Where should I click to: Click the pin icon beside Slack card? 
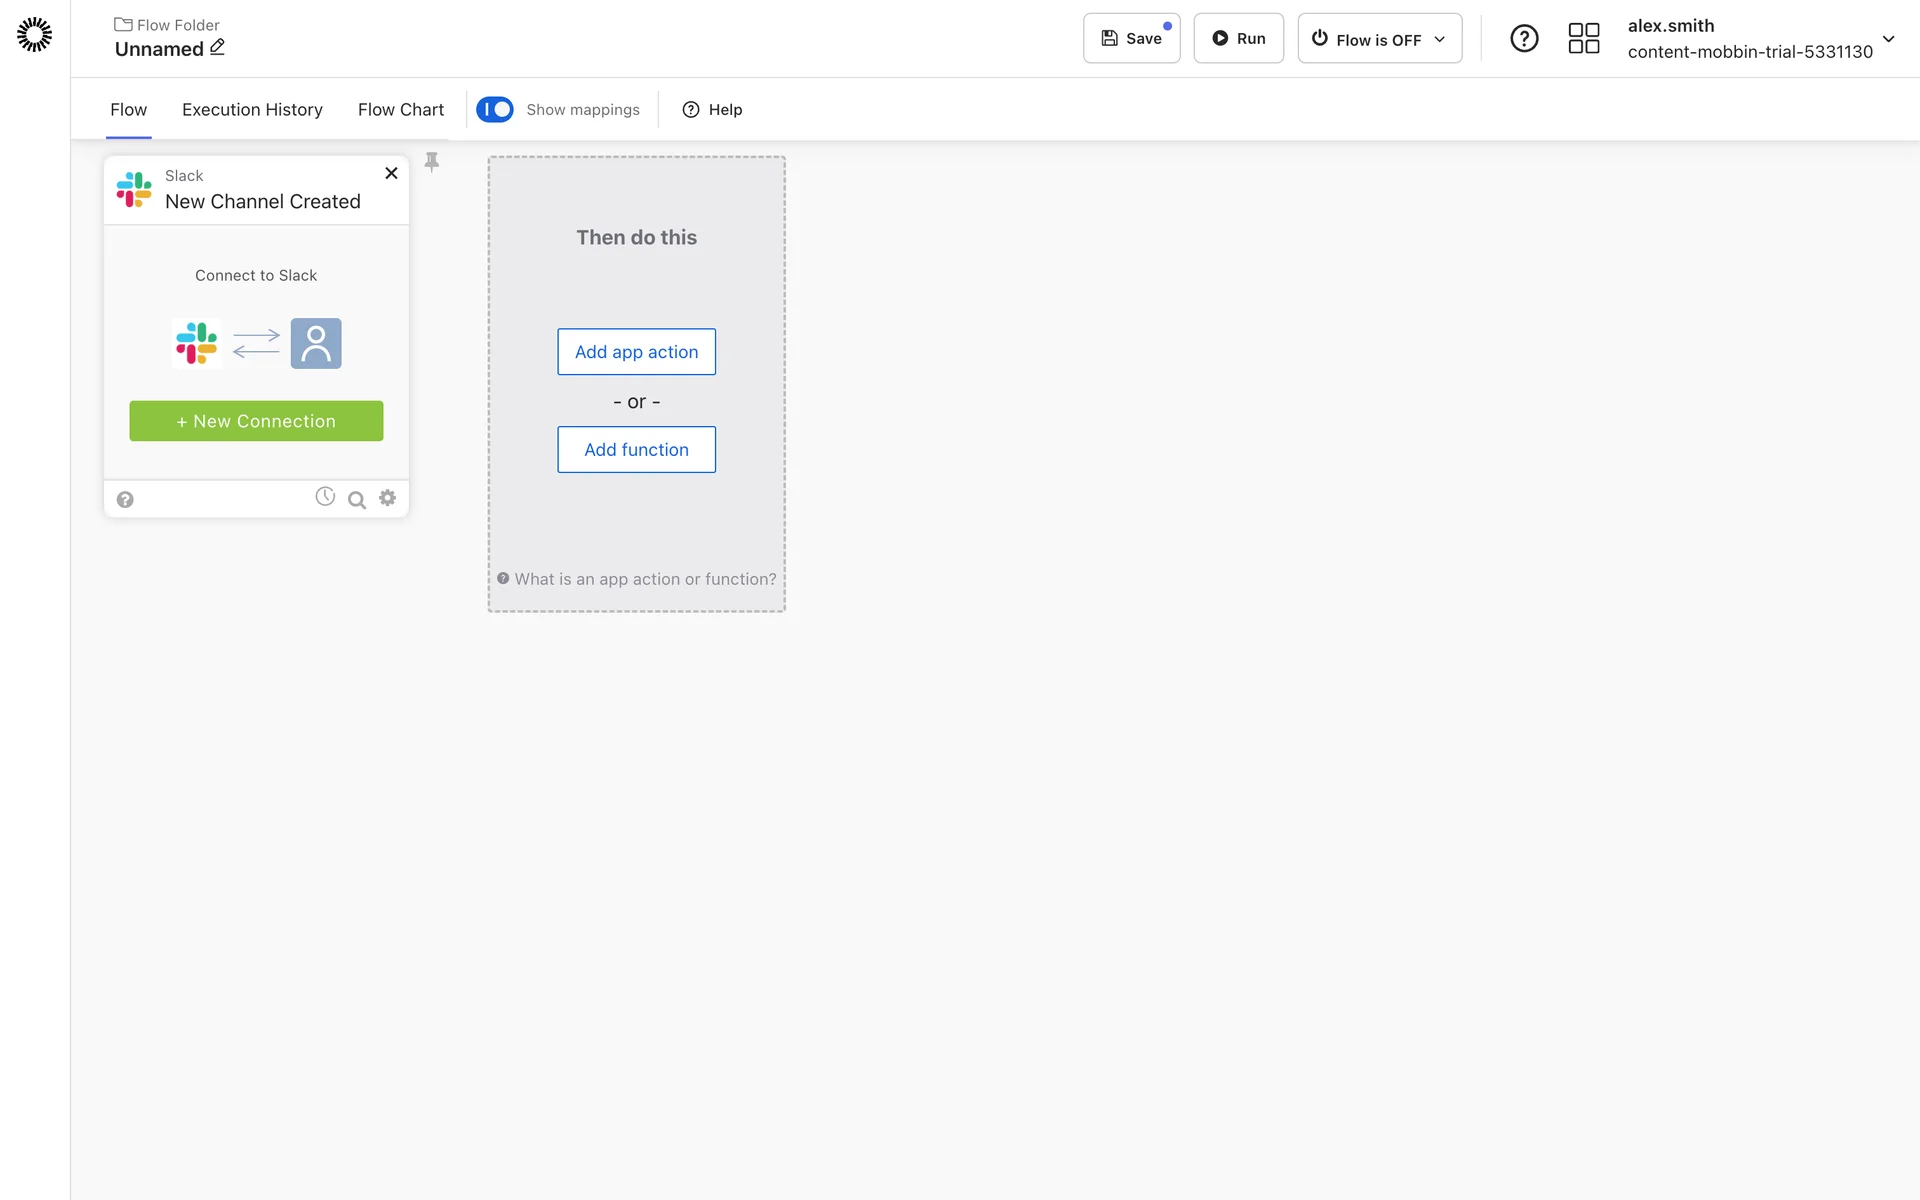point(432,162)
